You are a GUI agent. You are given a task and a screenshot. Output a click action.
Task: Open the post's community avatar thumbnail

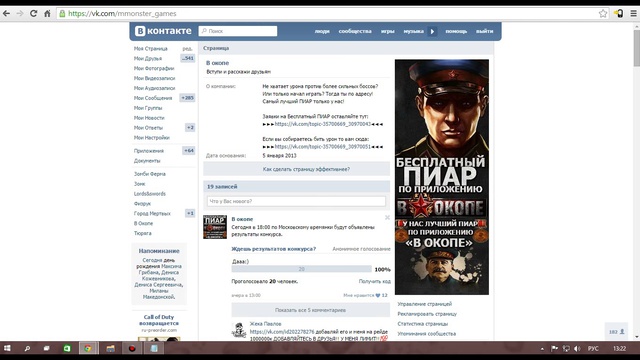pos(215,227)
